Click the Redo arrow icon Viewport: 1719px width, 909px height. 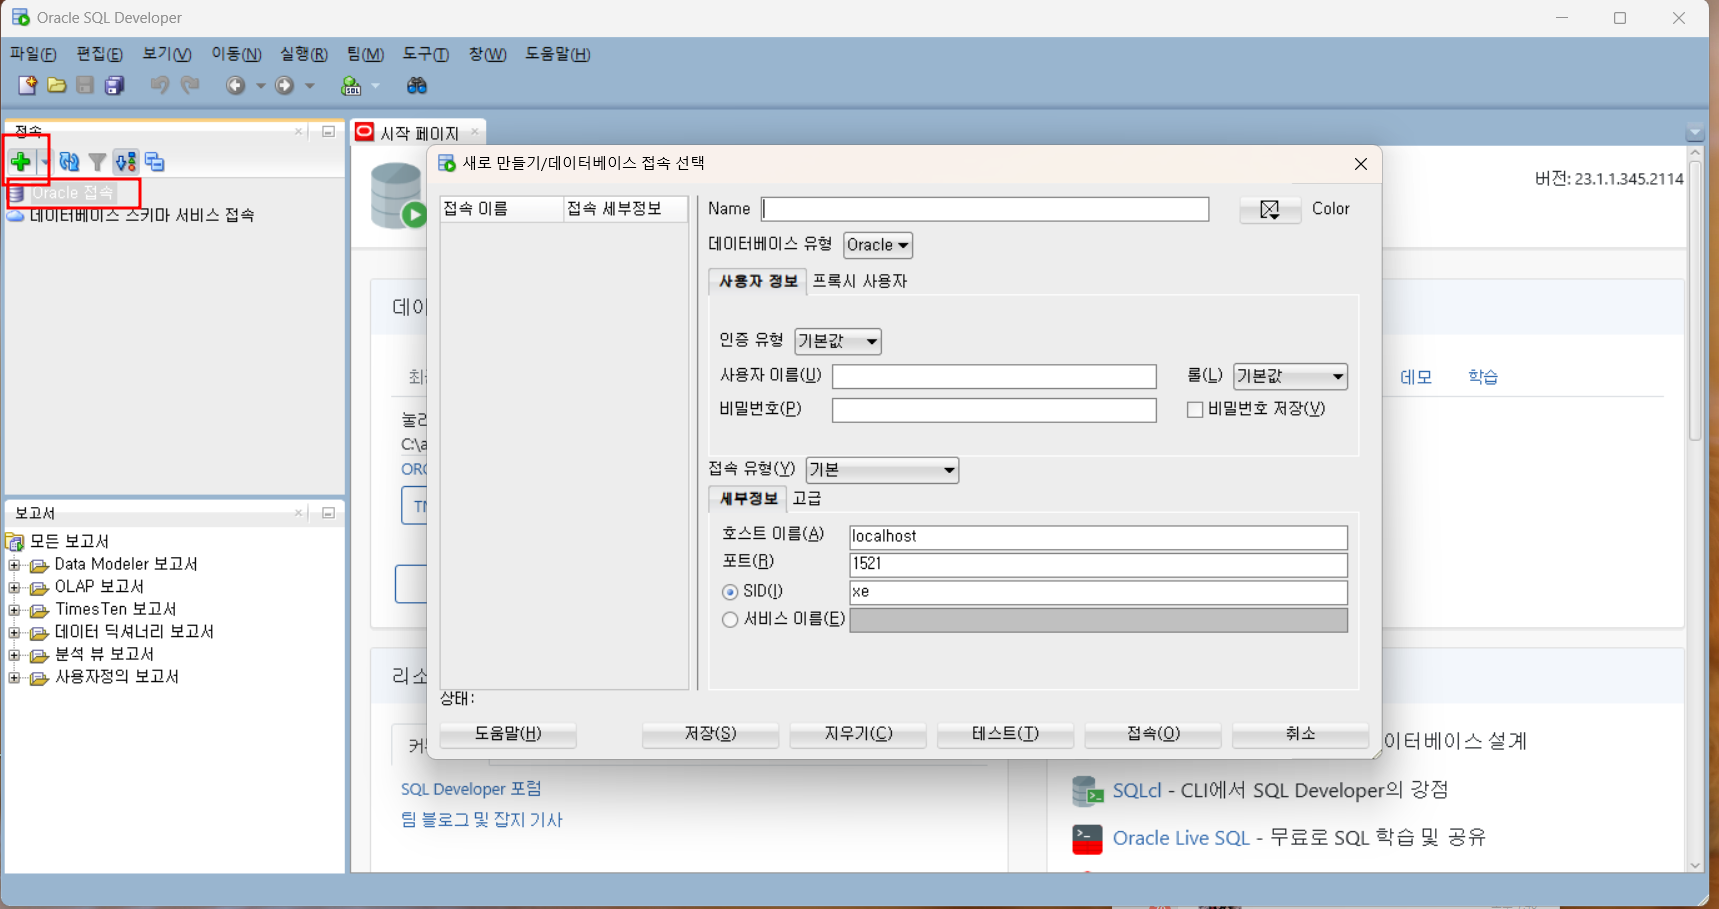coord(190,85)
